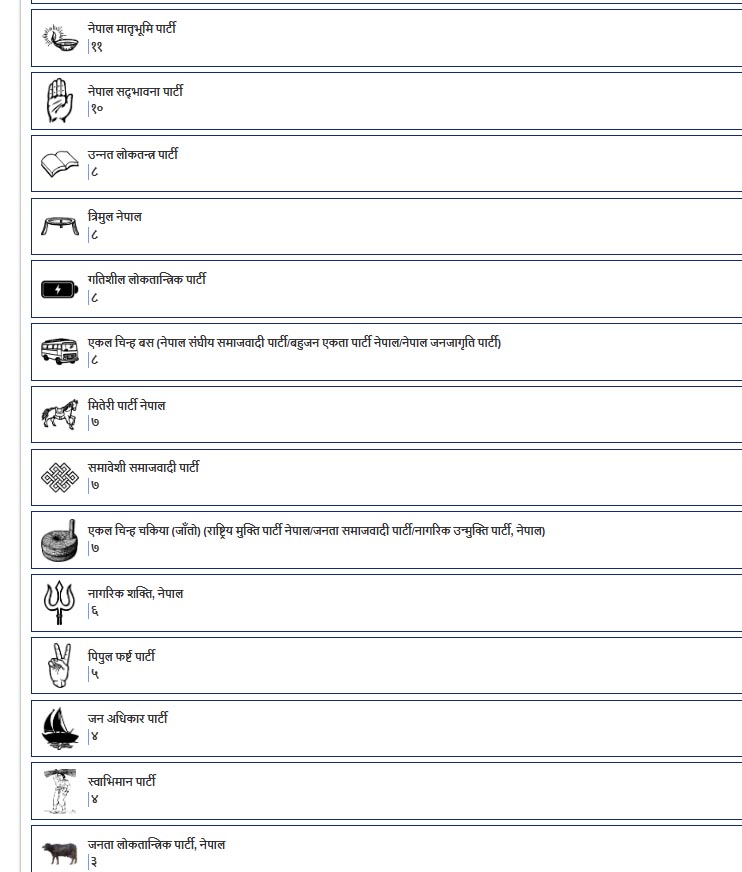Image resolution: width=742 pixels, height=872 pixels.
Task: Click the जन अधिकार पार्टी name
Action: point(127,718)
